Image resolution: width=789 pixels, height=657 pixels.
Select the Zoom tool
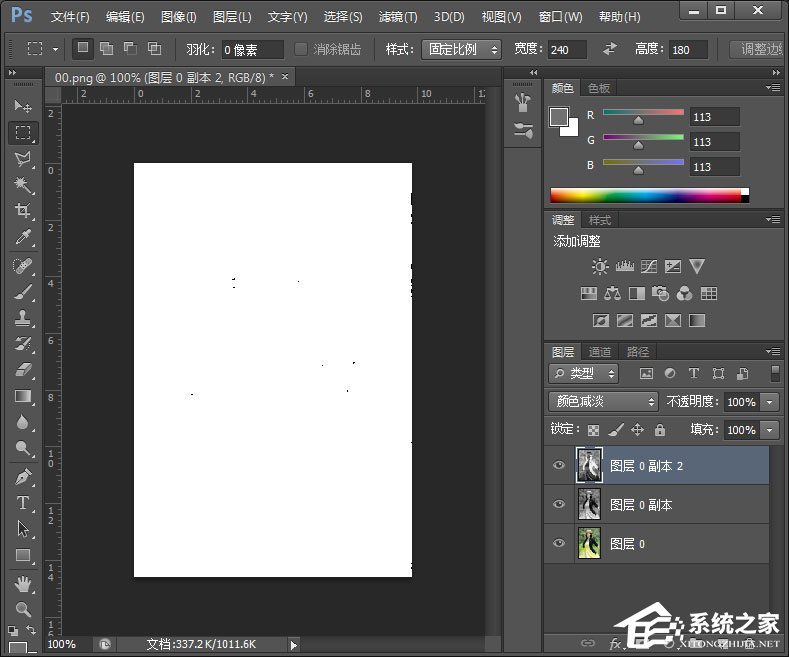click(x=23, y=608)
